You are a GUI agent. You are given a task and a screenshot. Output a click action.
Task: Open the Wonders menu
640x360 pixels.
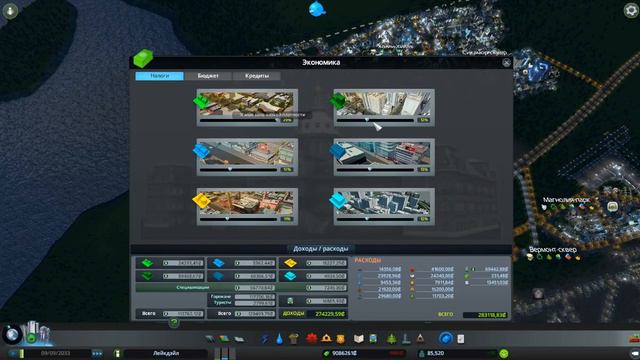pyautogui.click(x=420, y=339)
